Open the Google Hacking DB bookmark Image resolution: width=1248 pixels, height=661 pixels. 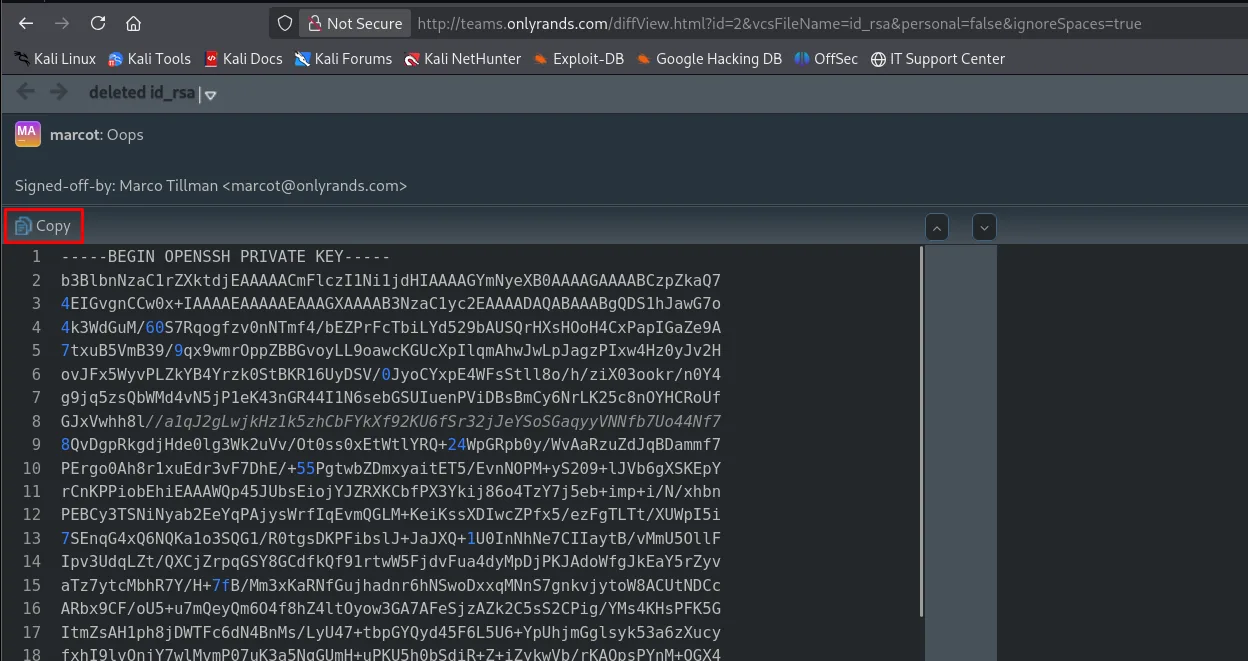click(x=709, y=59)
